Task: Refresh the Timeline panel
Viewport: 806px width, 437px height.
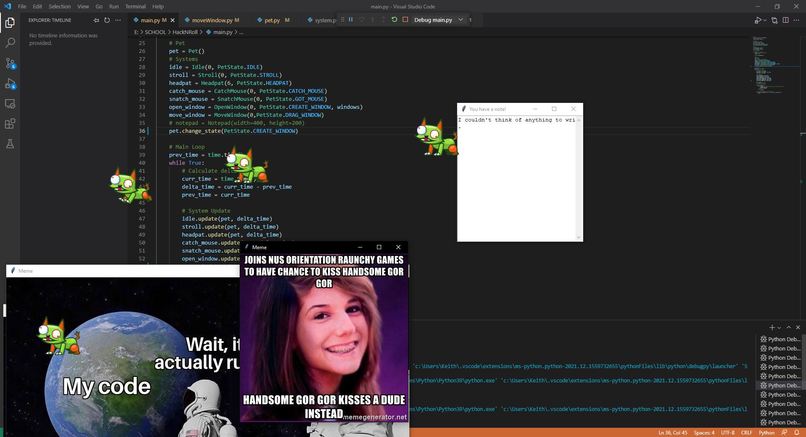Action: [x=107, y=20]
